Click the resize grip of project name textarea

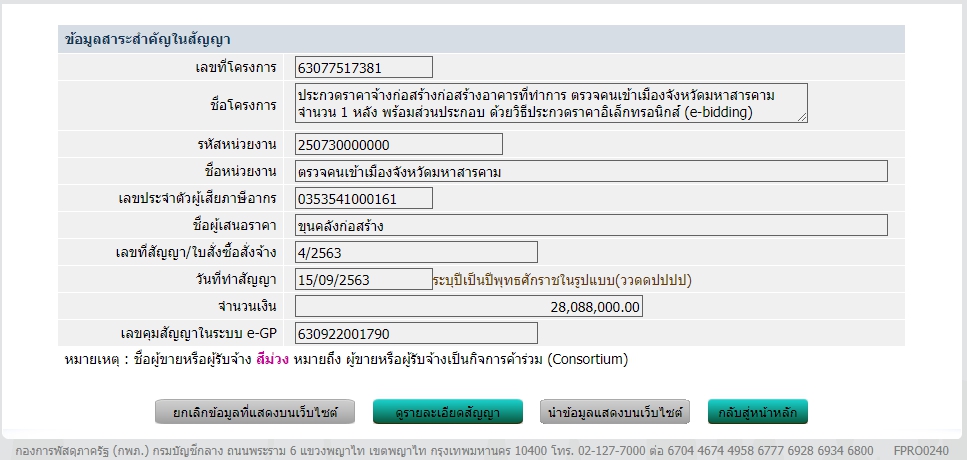tap(802, 118)
